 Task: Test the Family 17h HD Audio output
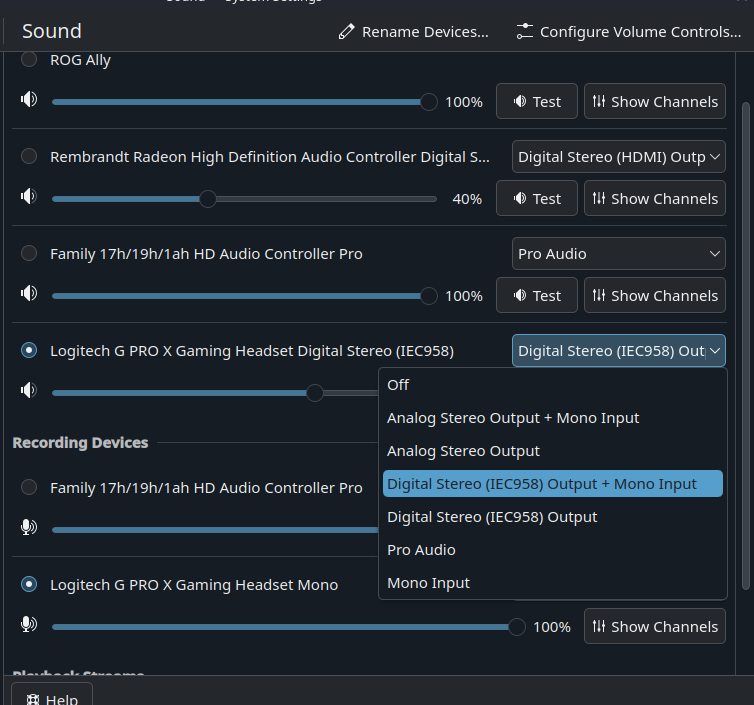(537, 295)
